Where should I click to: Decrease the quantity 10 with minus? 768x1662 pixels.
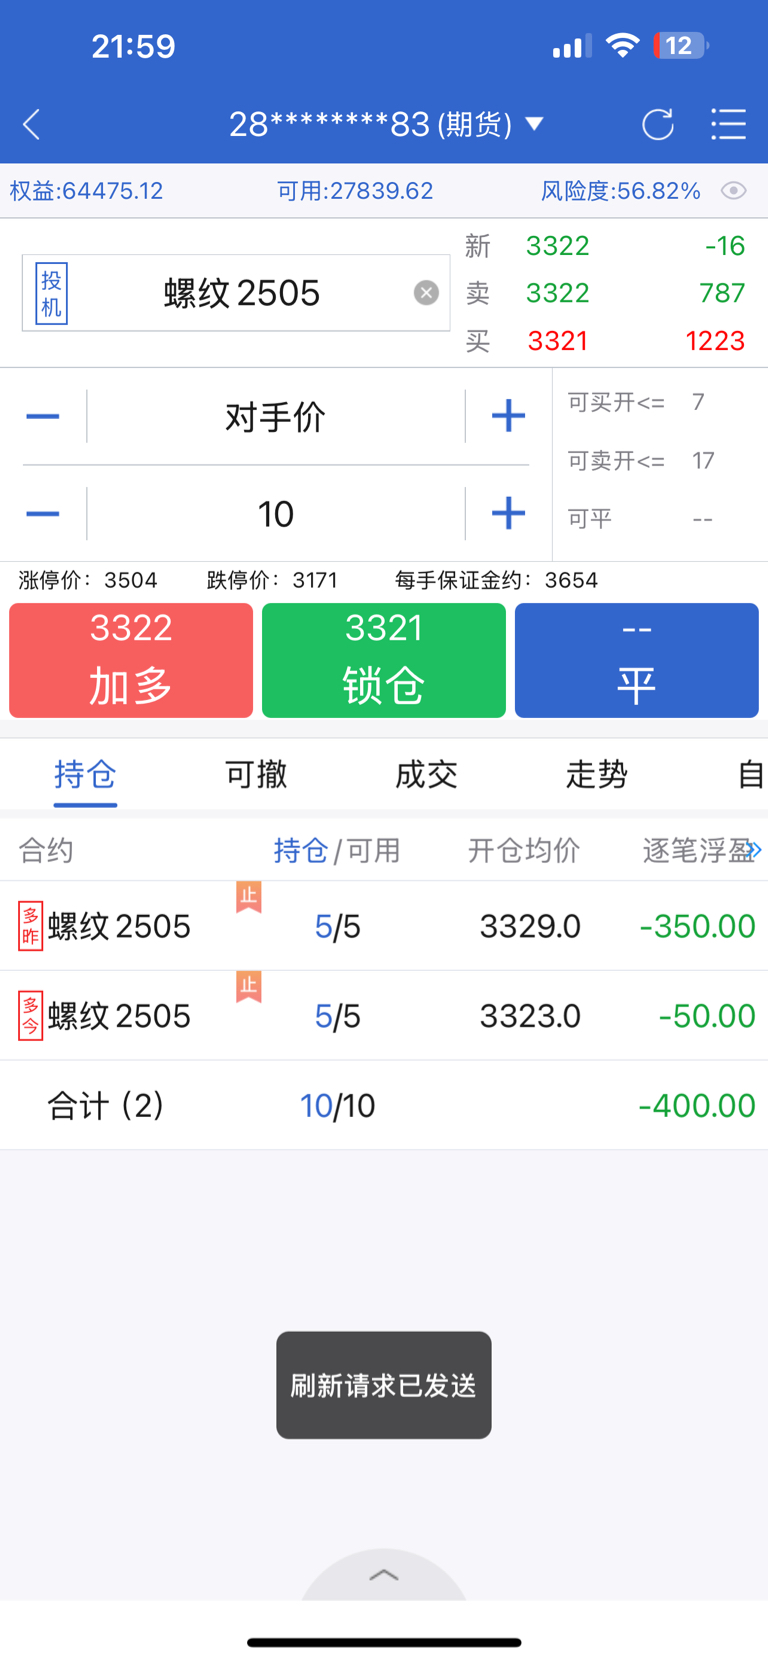click(x=43, y=514)
